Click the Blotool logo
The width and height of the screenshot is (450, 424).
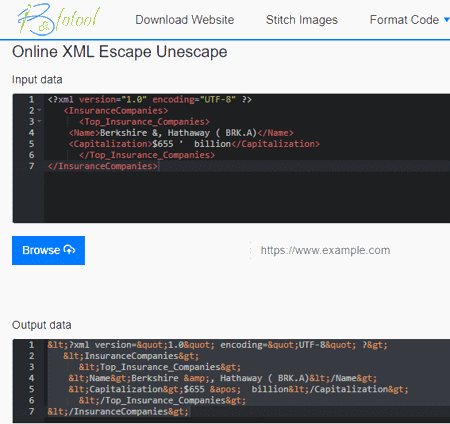tap(59, 19)
